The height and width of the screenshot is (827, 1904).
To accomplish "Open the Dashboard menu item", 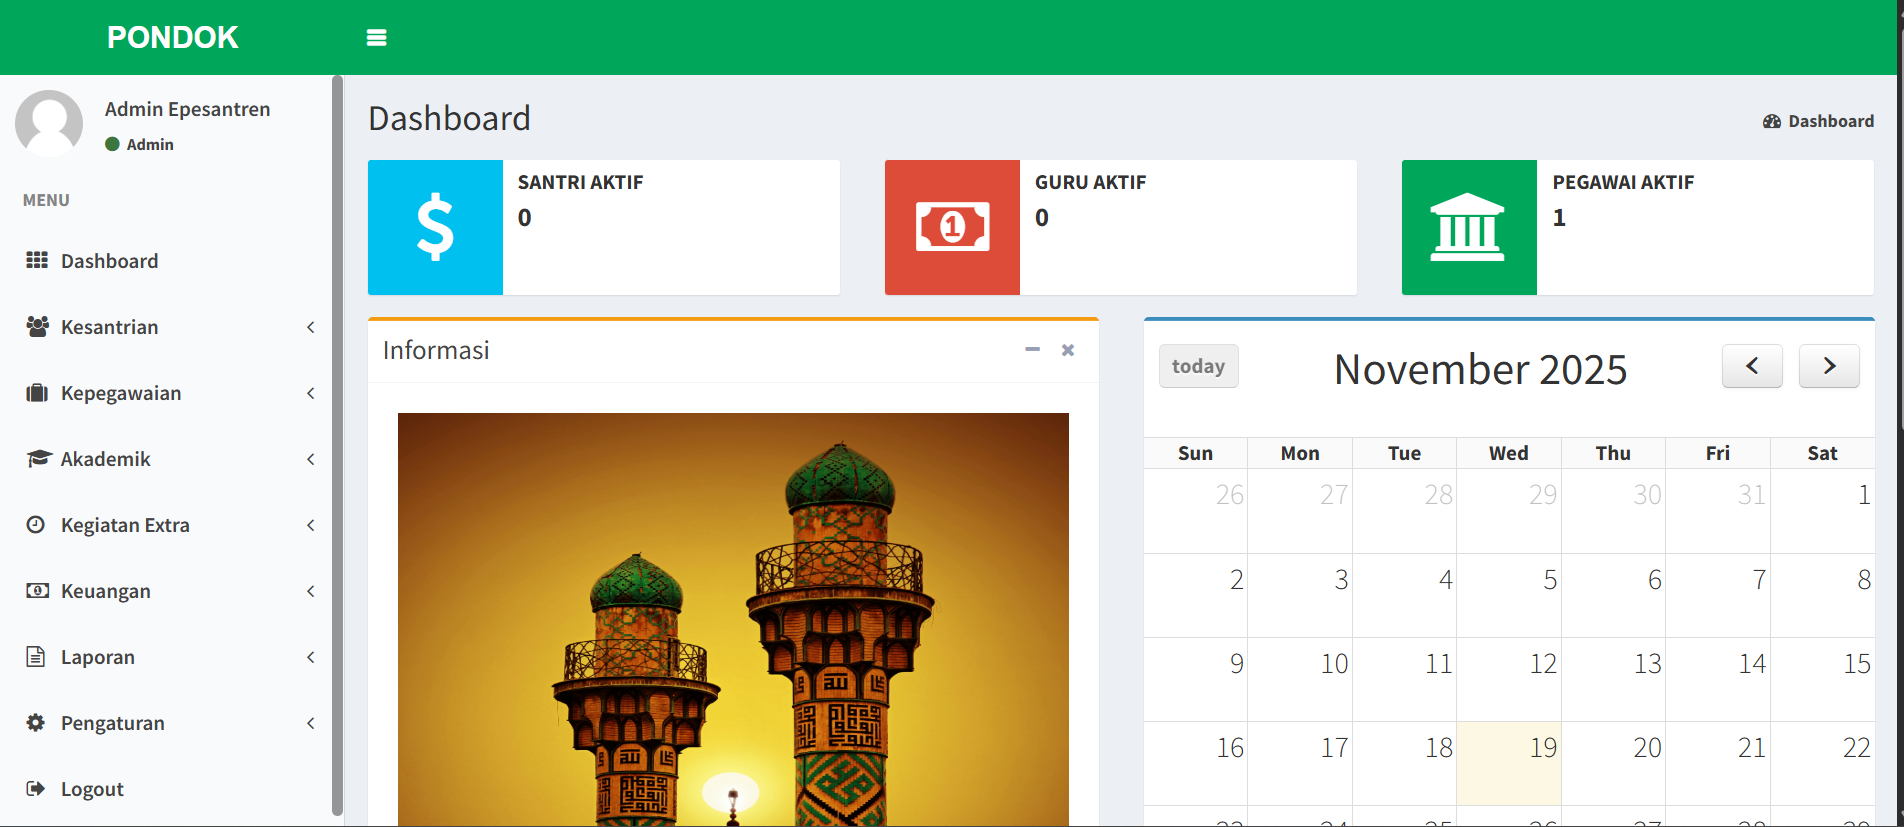I will coord(109,261).
